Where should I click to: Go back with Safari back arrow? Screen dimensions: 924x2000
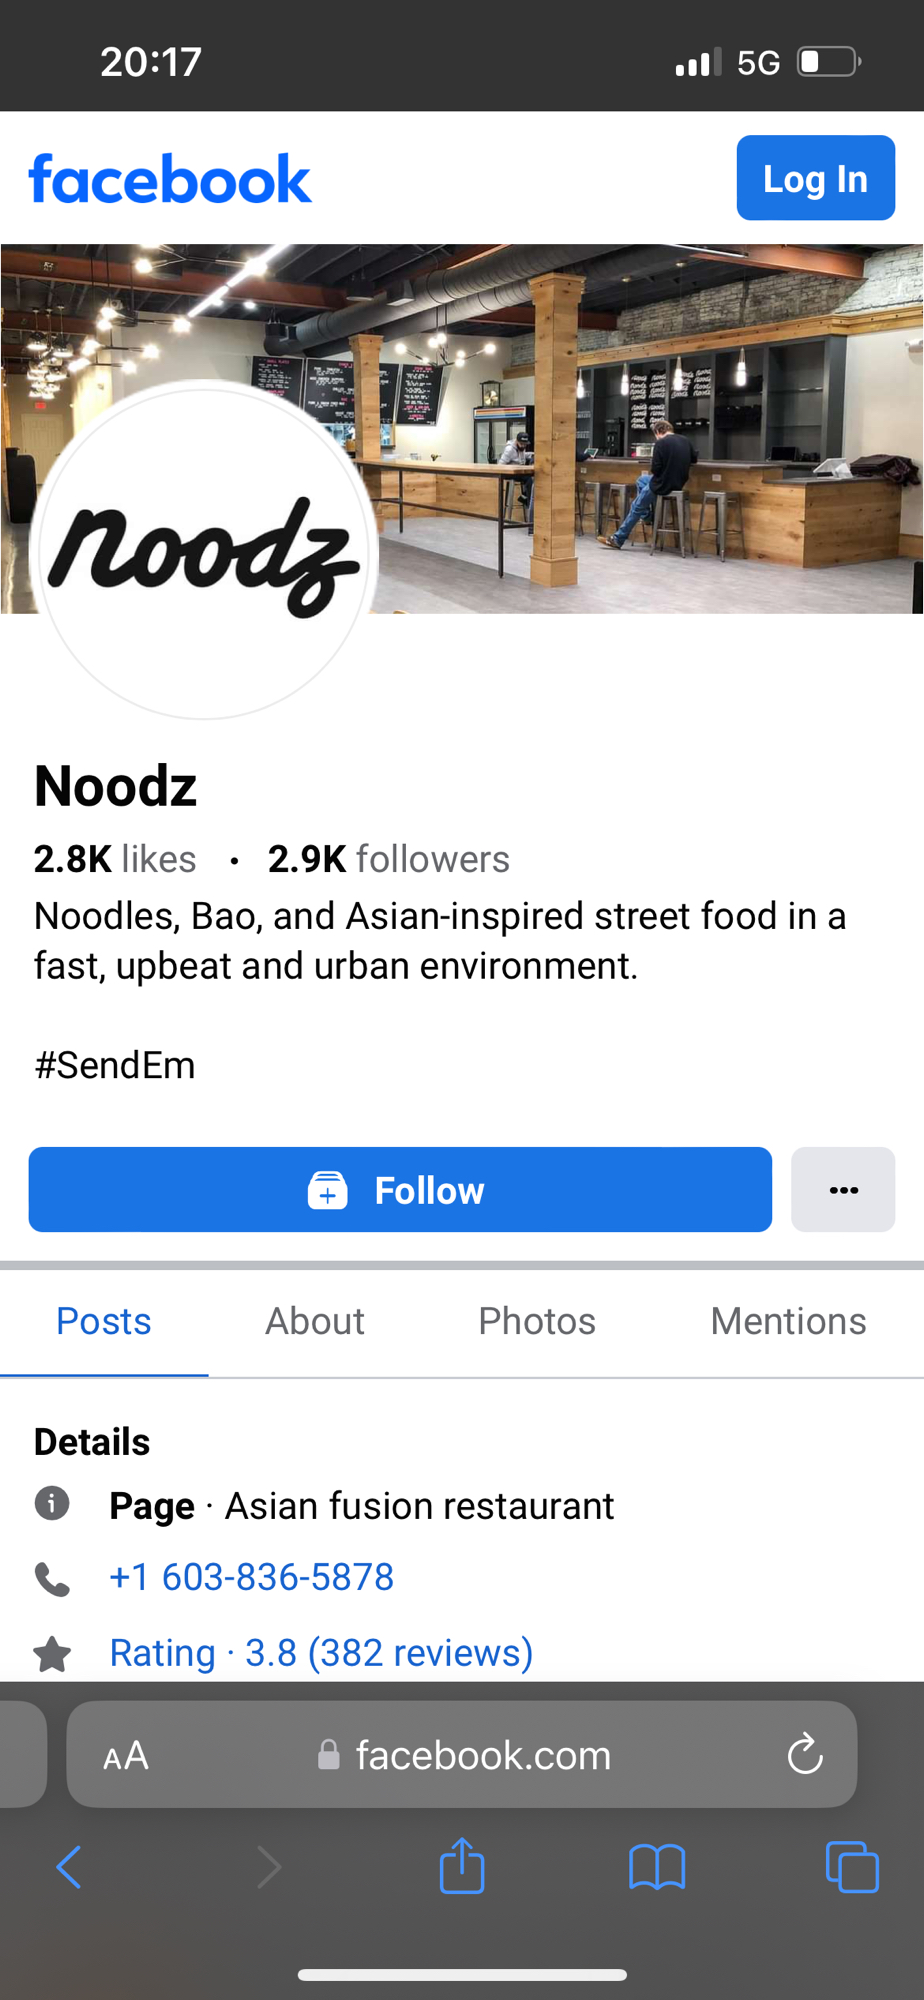(x=69, y=1866)
